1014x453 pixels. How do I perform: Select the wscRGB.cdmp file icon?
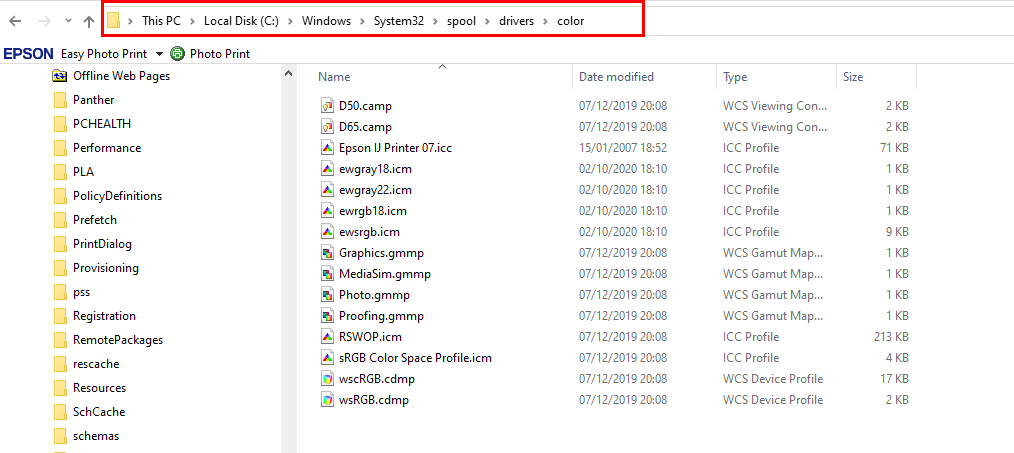click(327, 379)
